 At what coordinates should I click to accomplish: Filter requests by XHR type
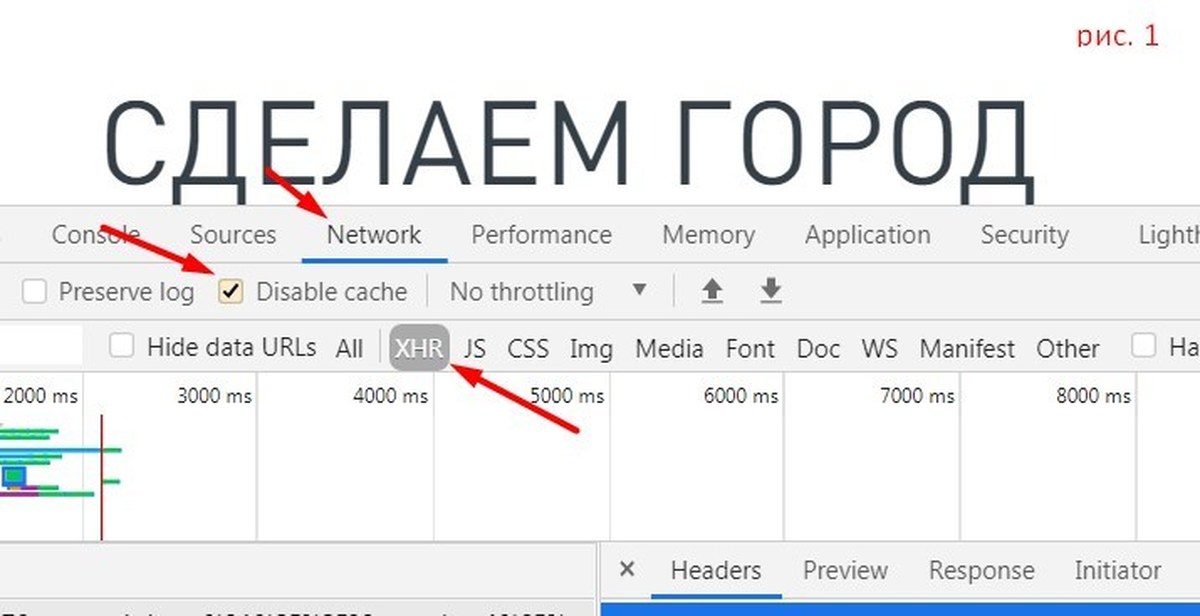pos(419,349)
